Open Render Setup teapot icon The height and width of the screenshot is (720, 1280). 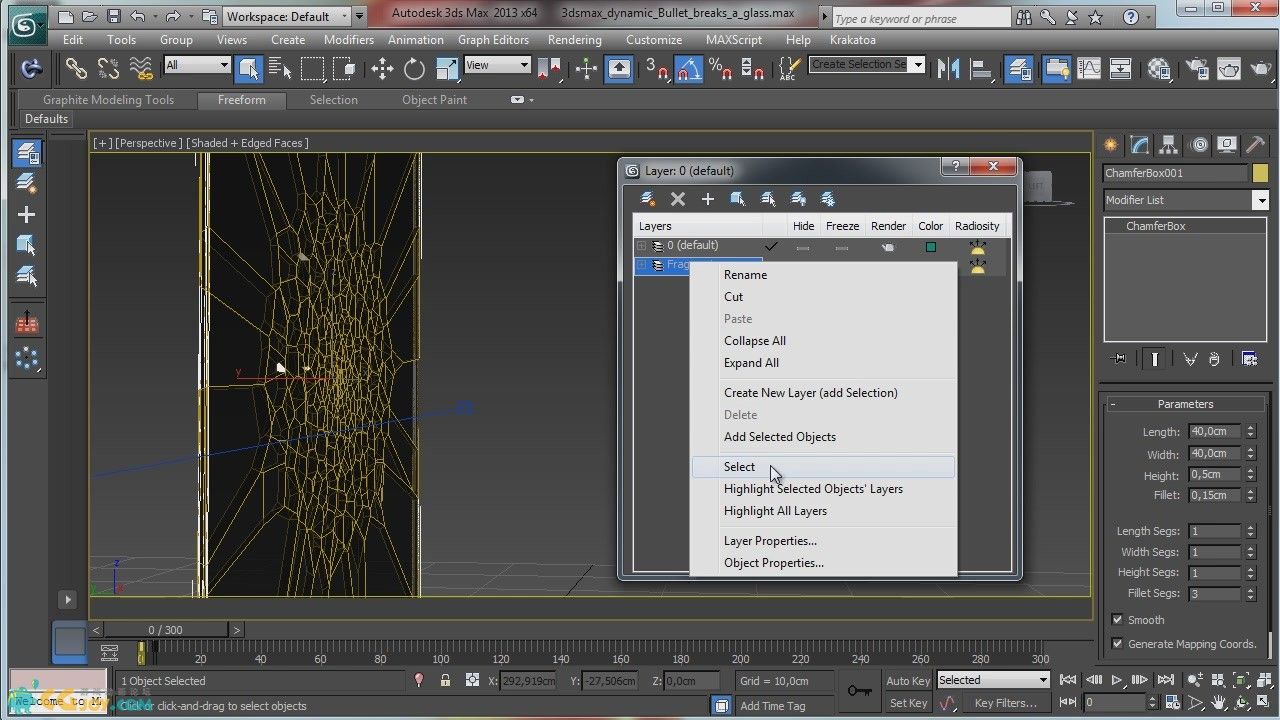click(x=1197, y=68)
